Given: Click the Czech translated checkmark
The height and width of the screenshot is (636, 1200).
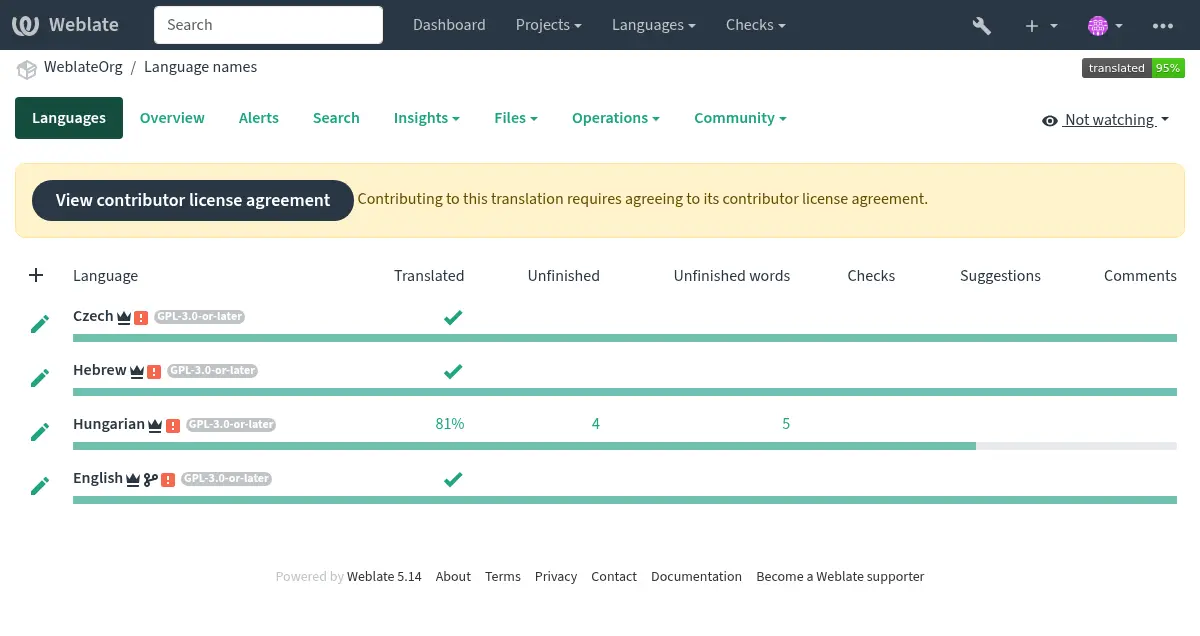Looking at the screenshot, I should pos(453,317).
